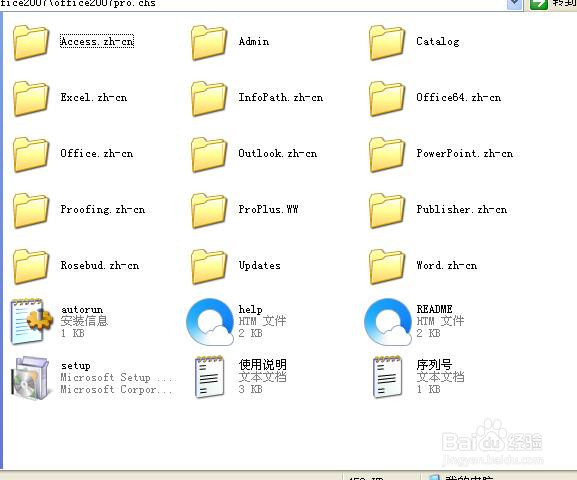The height and width of the screenshot is (480, 577).
Task: Click the folder name "Admin"
Action: coord(254,41)
